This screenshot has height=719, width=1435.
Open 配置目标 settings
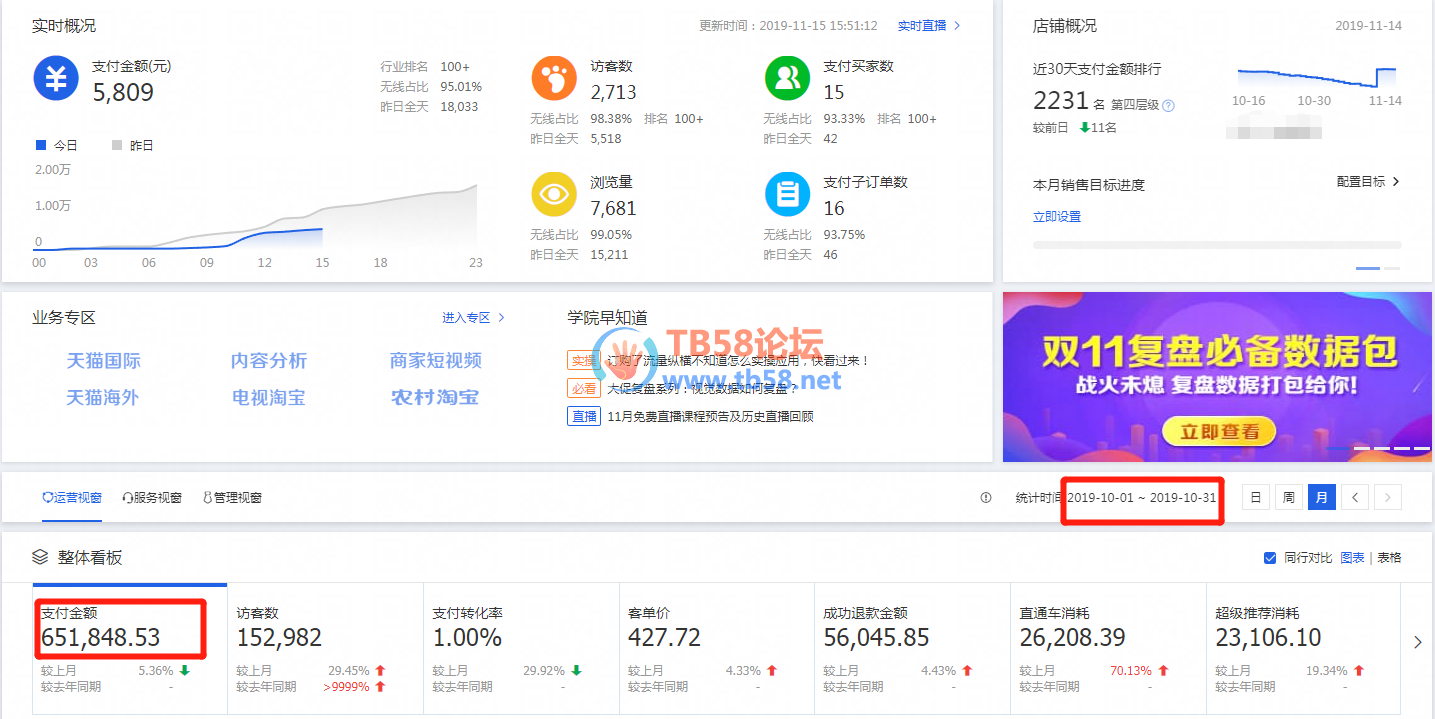(1369, 182)
